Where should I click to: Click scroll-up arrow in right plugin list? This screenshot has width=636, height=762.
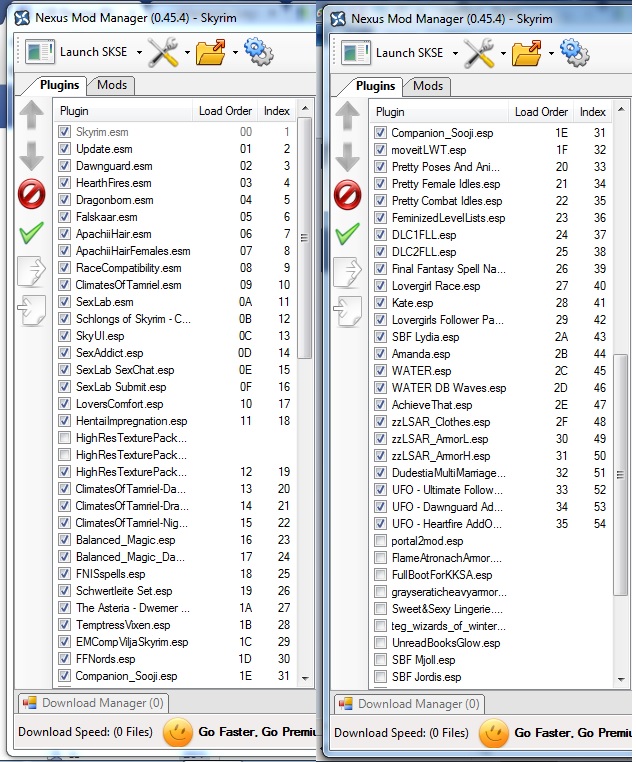(621, 109)
